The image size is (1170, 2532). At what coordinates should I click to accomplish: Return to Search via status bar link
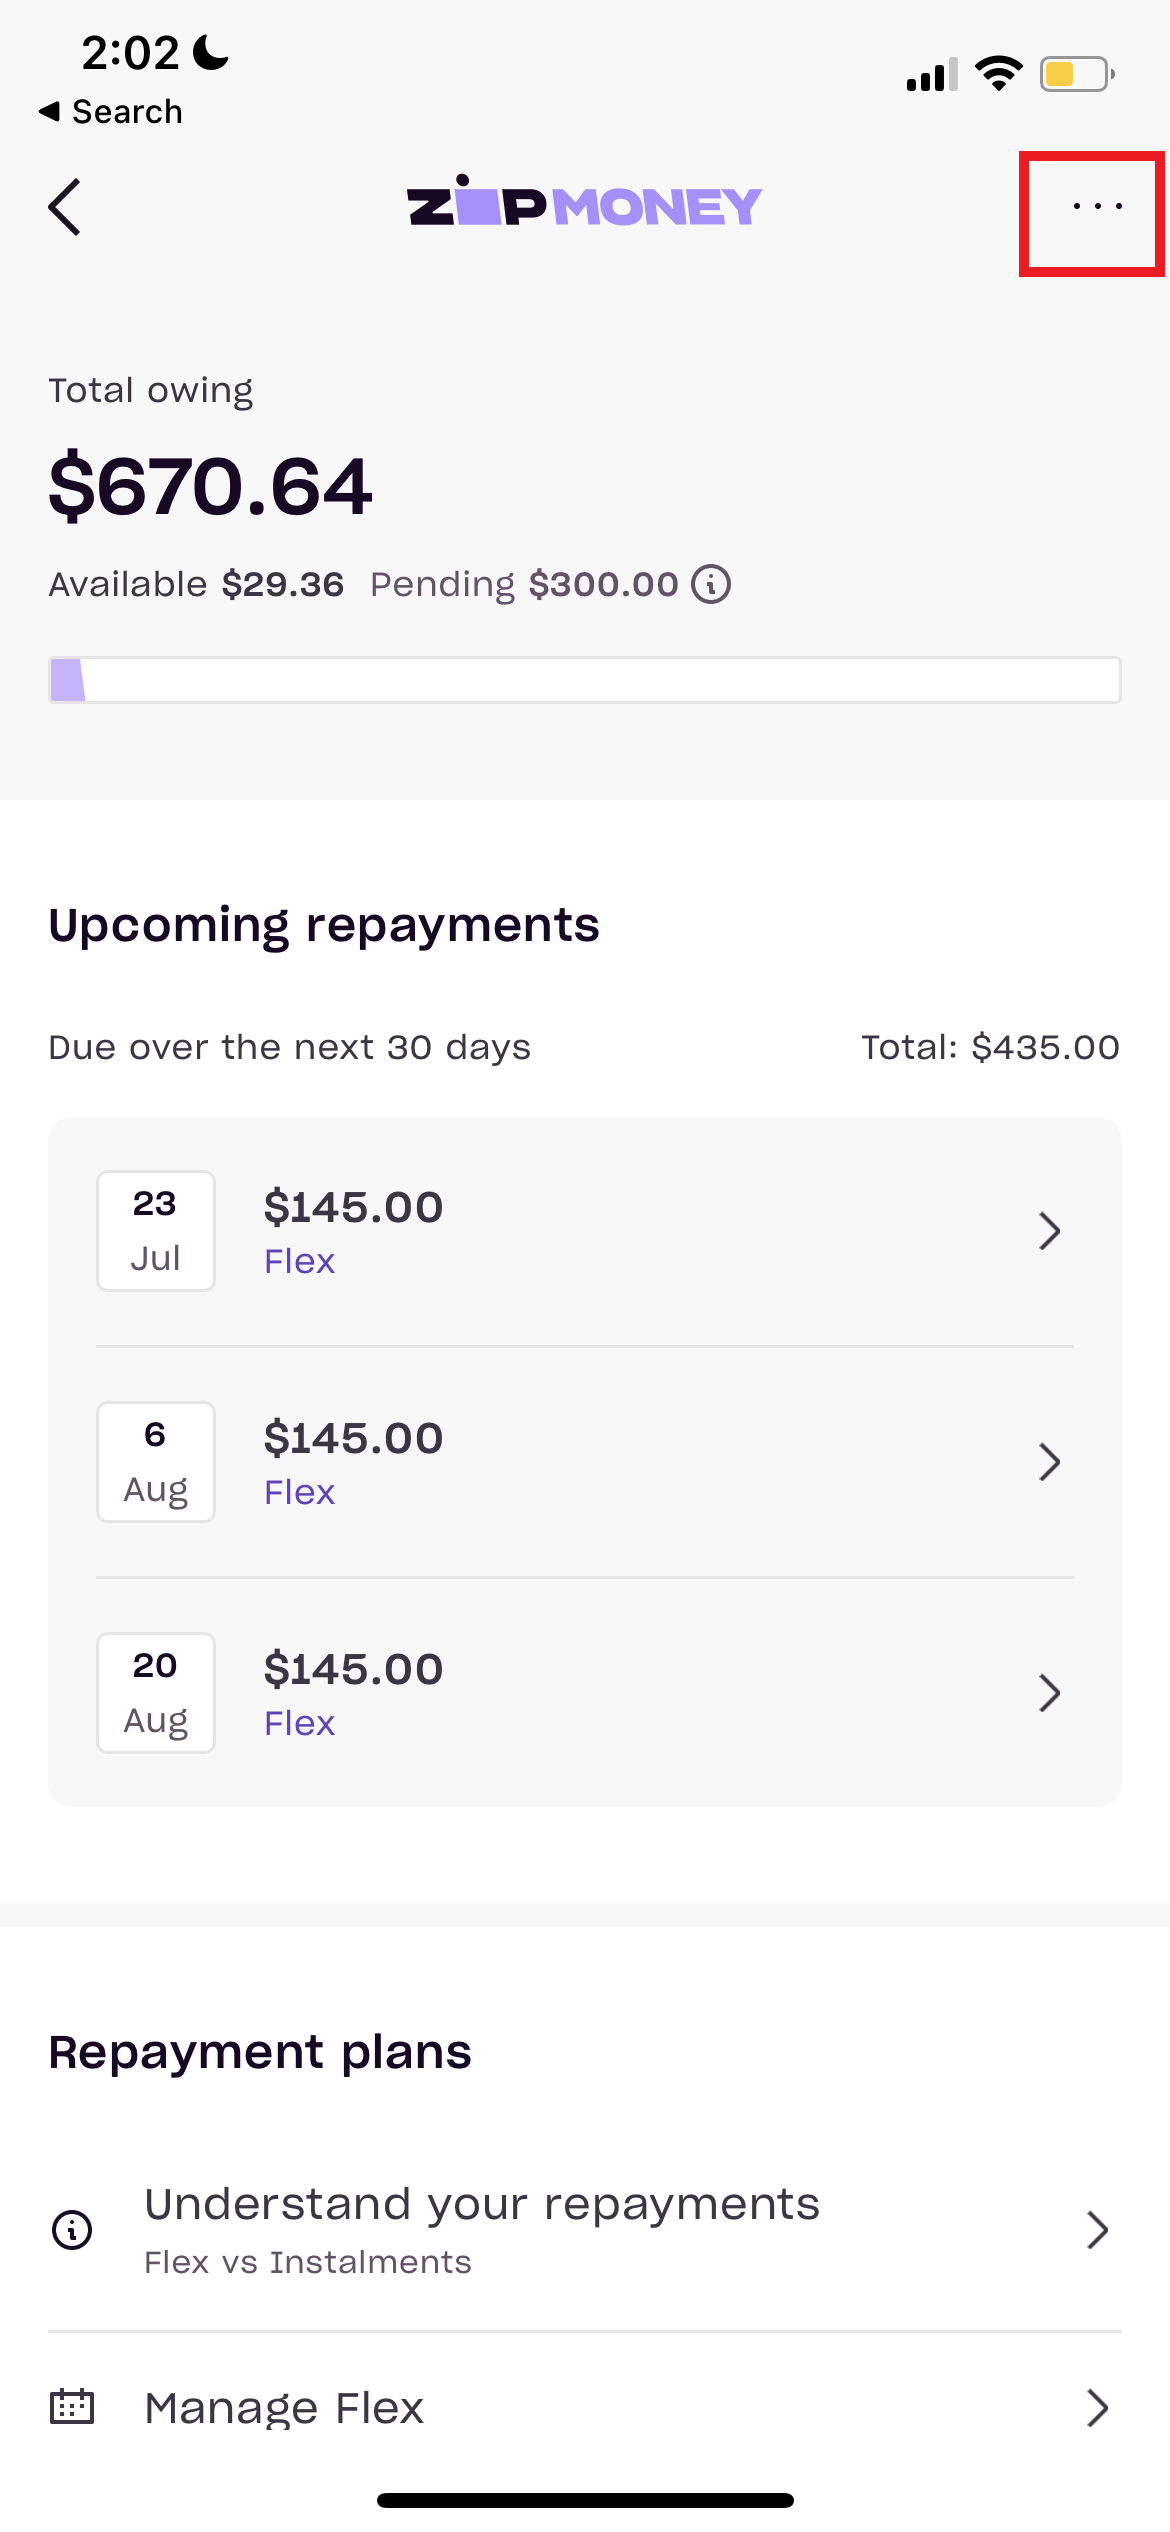[x=110, y=111]
